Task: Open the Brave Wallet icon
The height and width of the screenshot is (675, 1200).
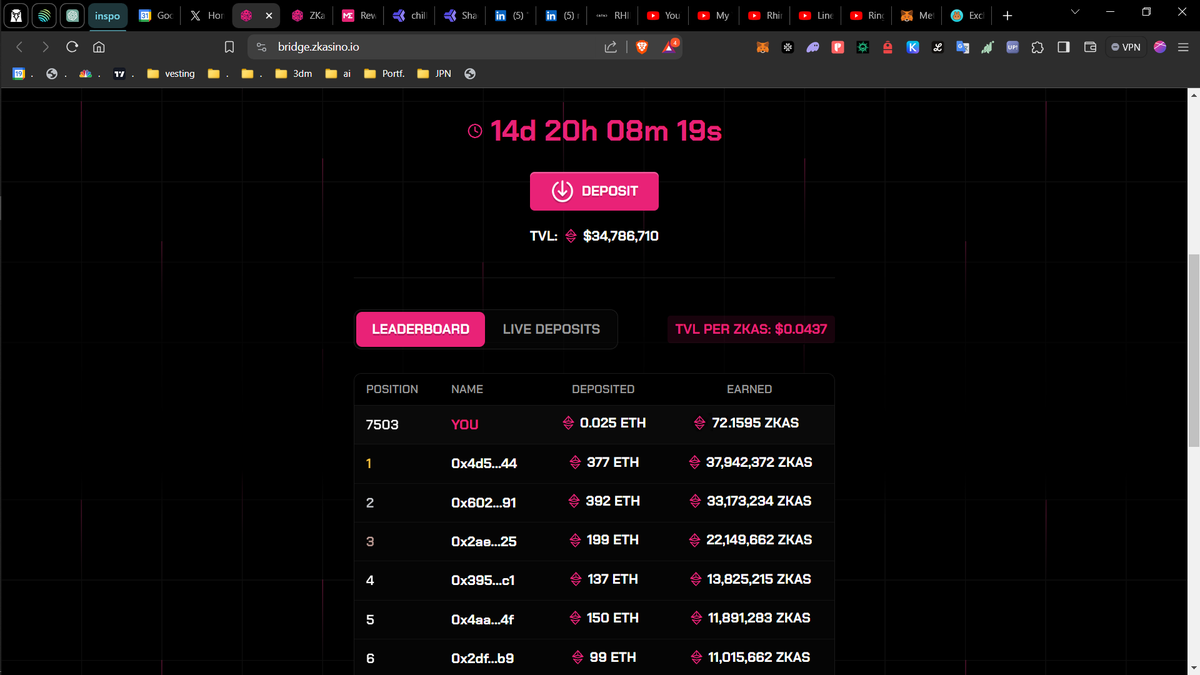Action: point(1091,47)
